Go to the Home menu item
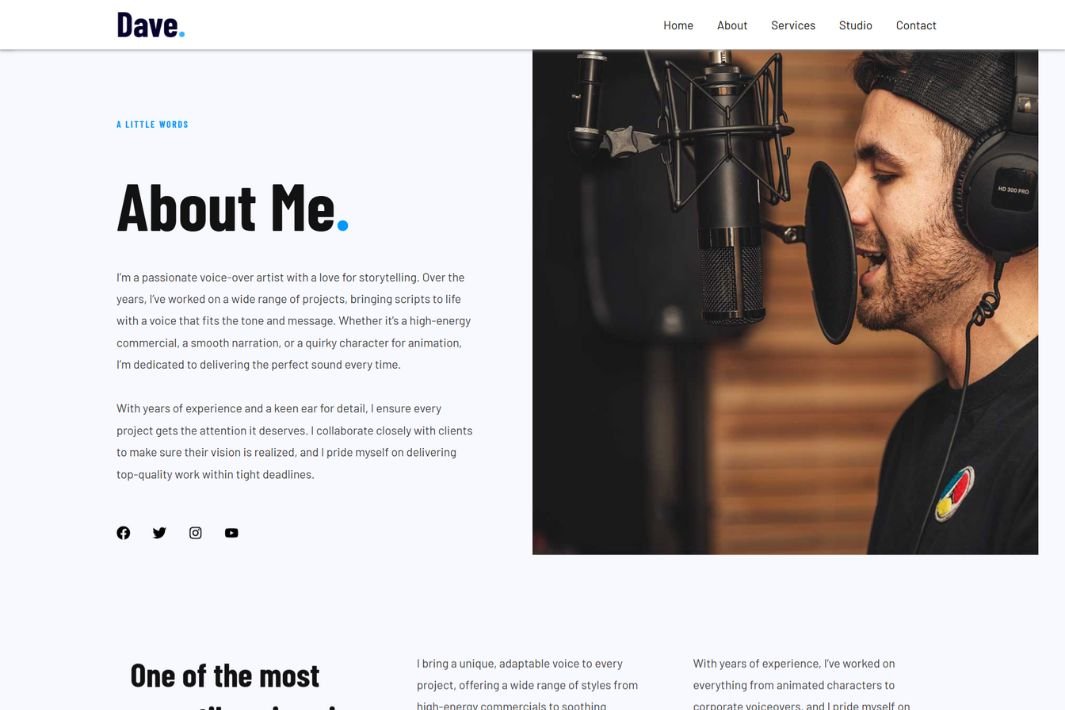This screenshot has height=710, width=1065. (x=678, y=25)
